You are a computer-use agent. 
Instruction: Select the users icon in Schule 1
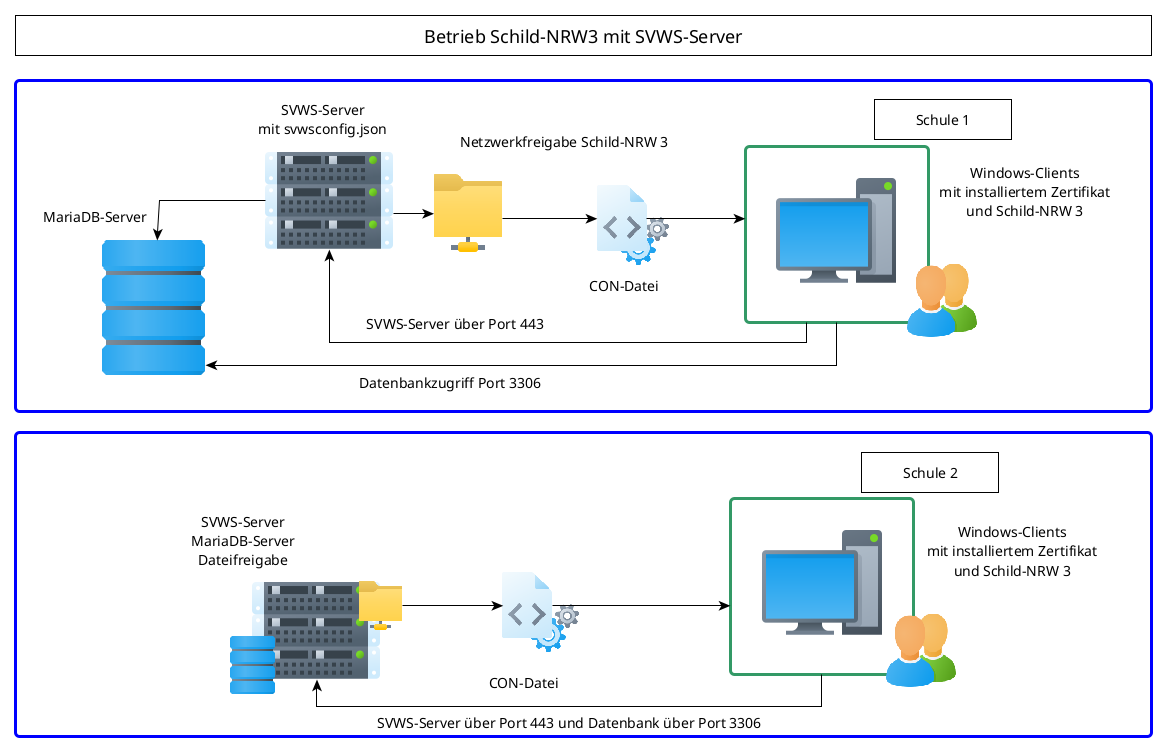[941, 300]
